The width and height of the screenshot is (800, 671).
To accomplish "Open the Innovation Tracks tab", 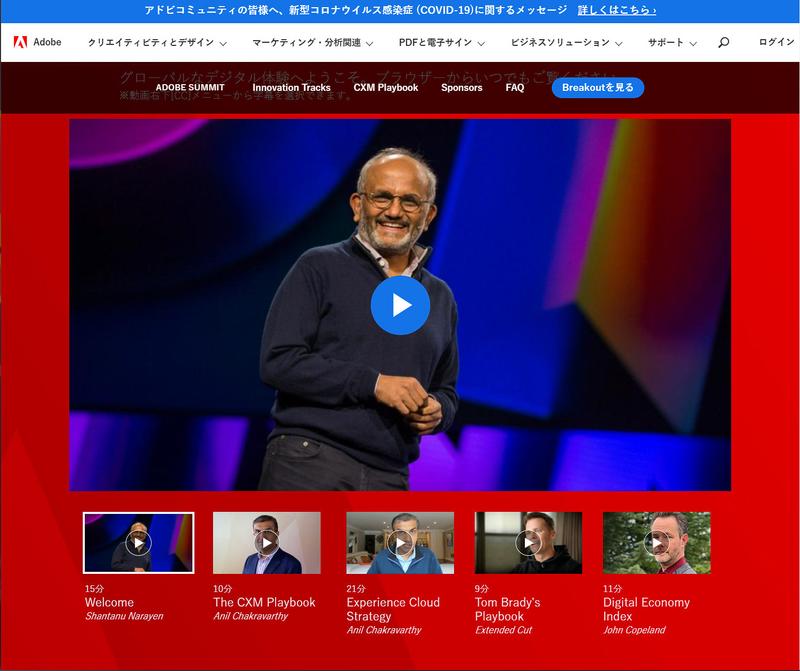I will tap(291, 88).
